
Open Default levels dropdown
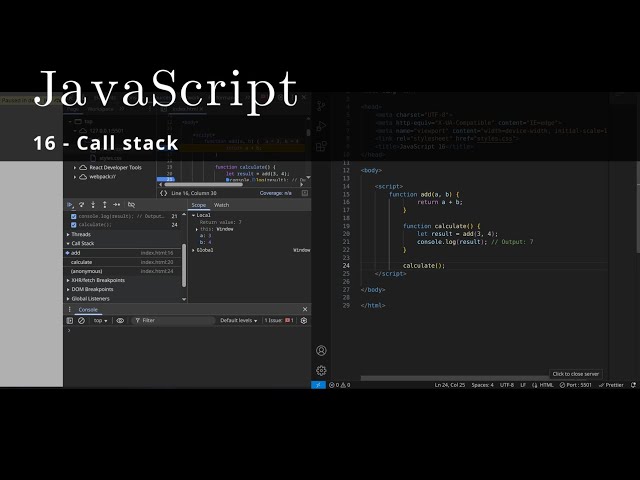coord(239,320)
